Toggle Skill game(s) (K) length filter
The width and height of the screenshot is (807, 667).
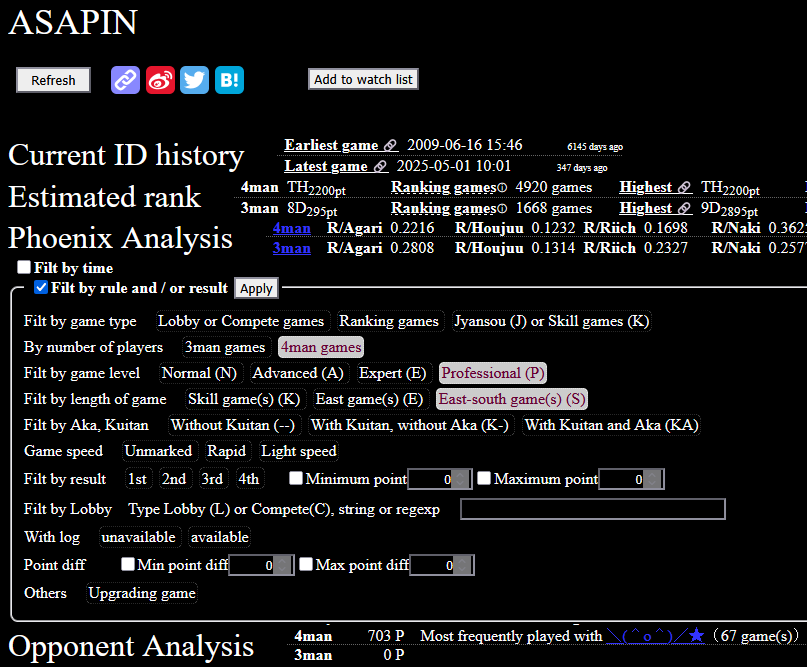[244, 399]
